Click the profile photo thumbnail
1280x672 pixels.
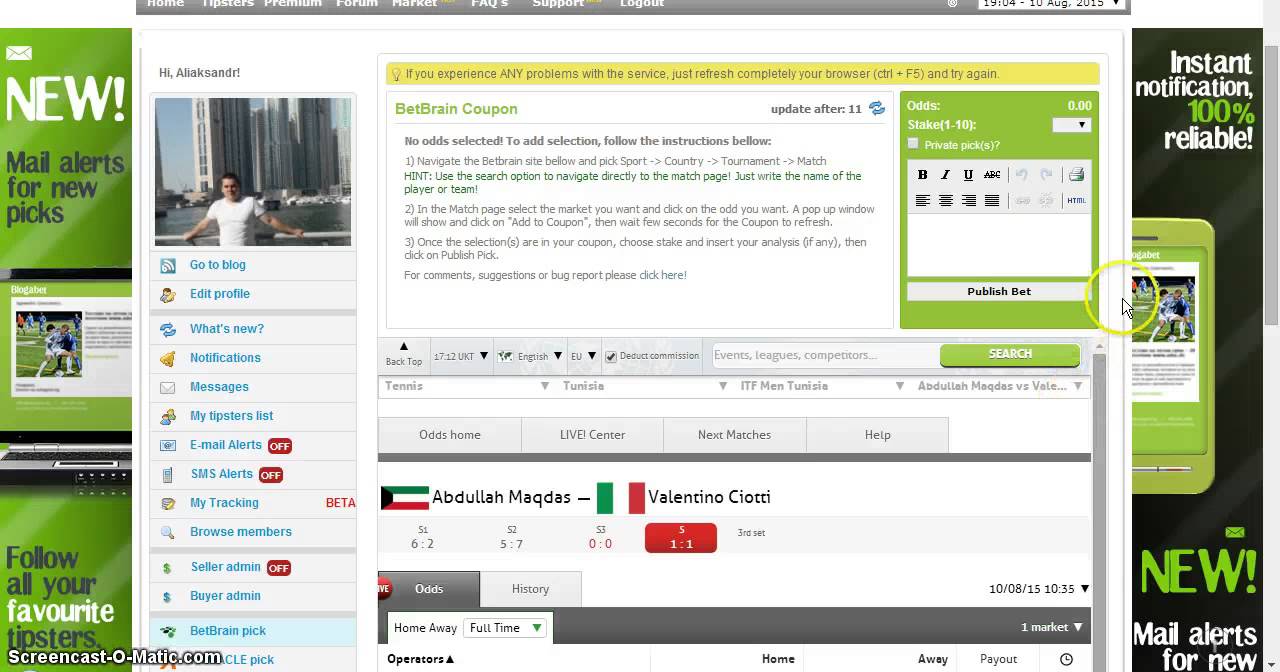coord(253,172)
